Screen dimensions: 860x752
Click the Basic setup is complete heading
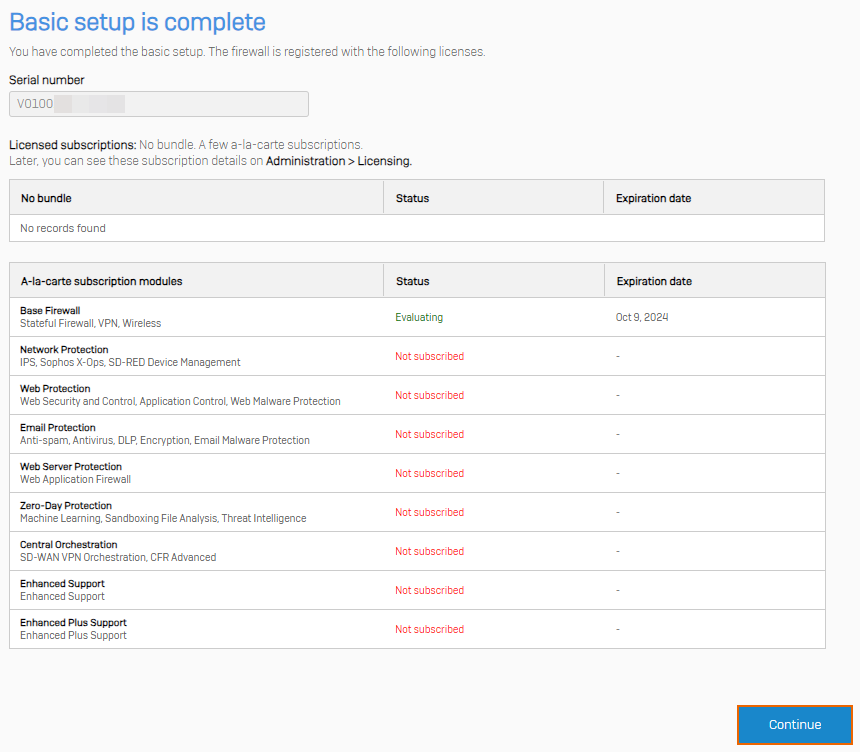pos(137,21)
